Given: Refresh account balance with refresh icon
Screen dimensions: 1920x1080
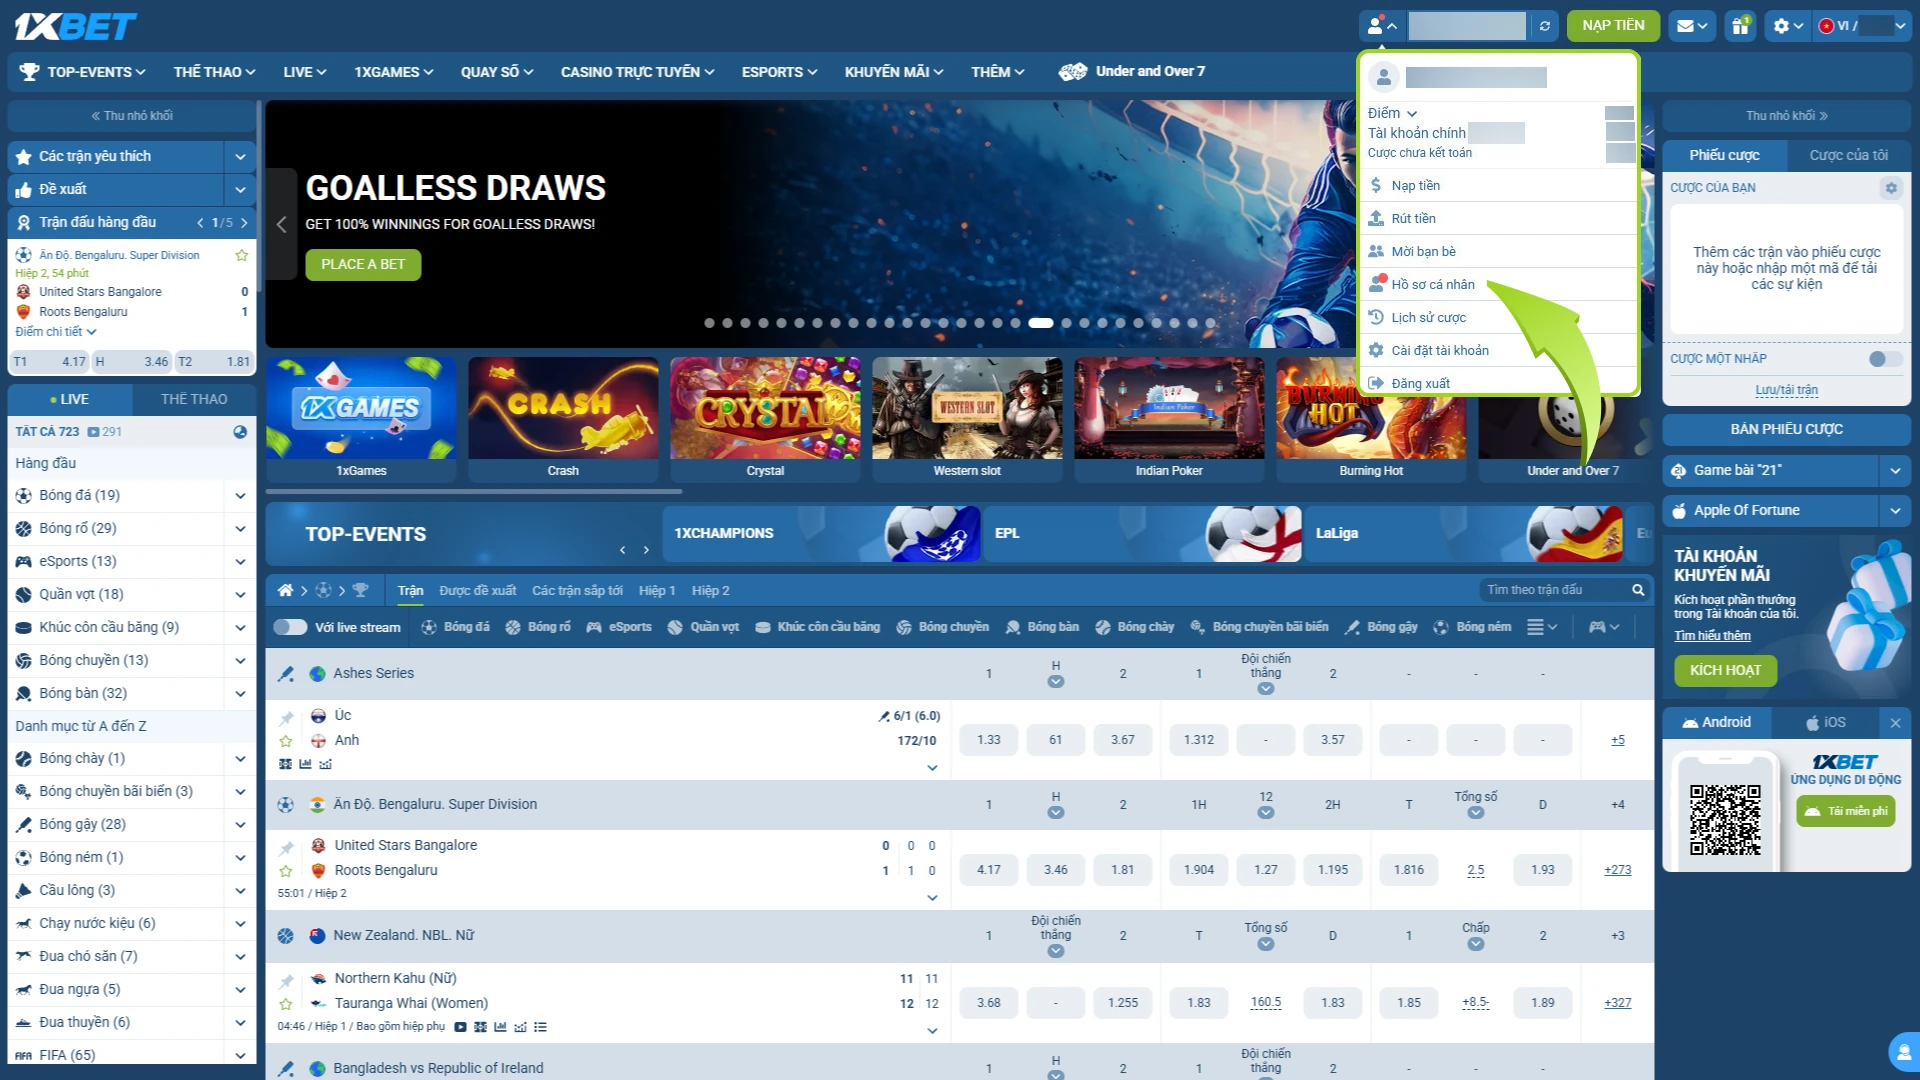Looking at the screenshot, I should click(1545, 26).
